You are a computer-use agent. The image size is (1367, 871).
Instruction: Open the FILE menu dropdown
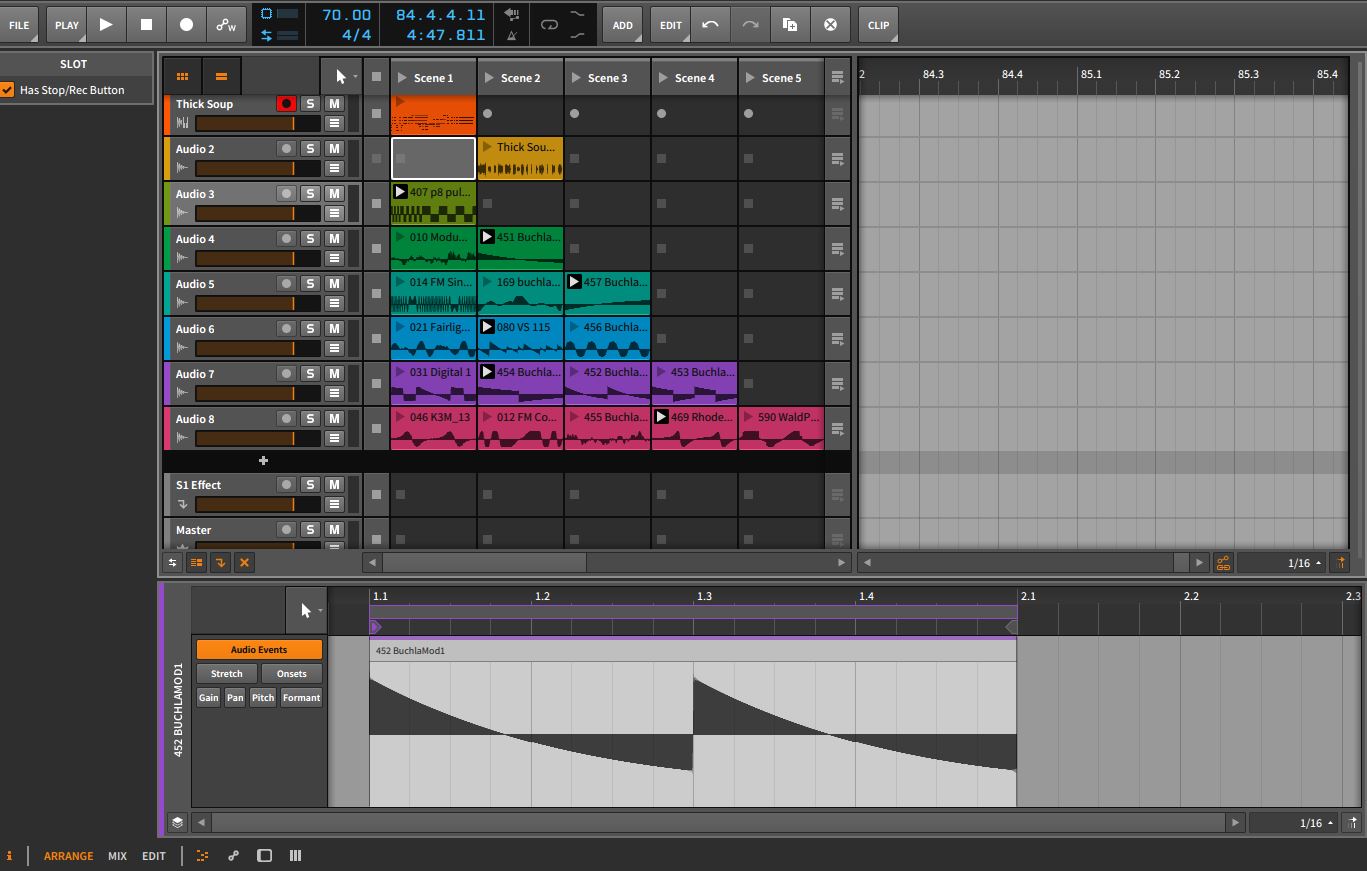pos(19,25)
